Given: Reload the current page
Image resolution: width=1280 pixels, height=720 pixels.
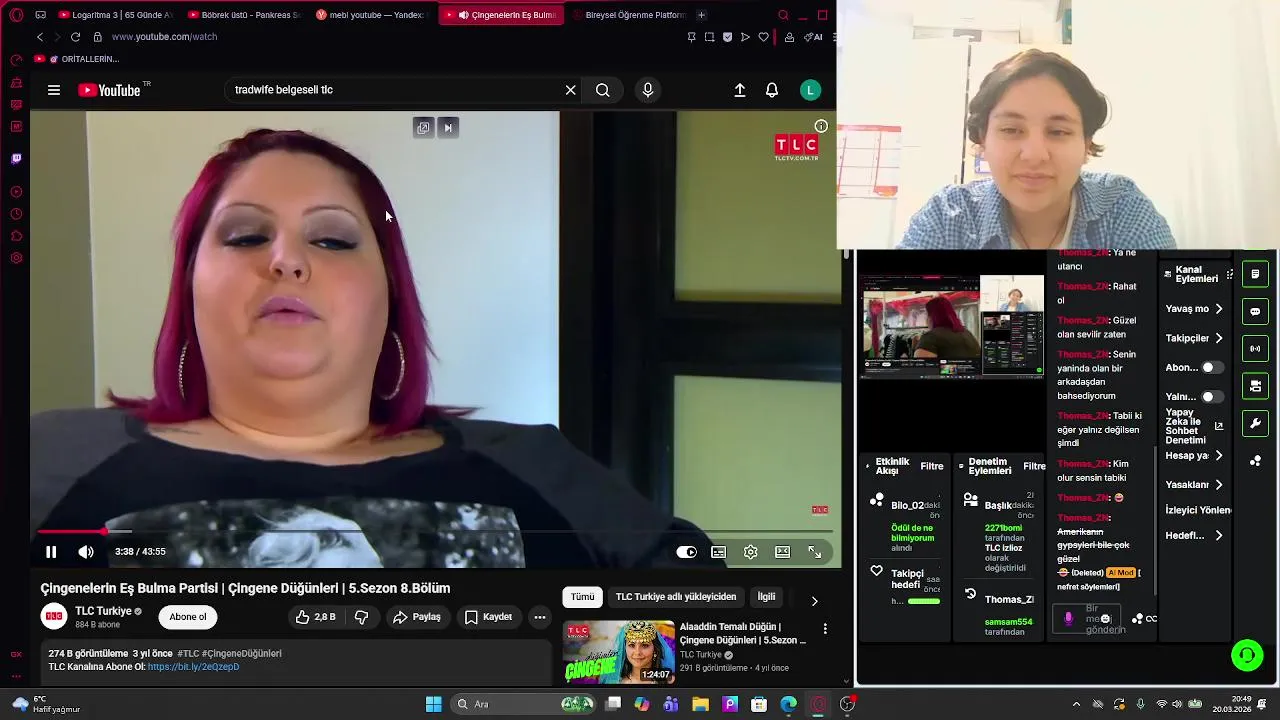Looking at the screenshot, I should coord(75,37).
